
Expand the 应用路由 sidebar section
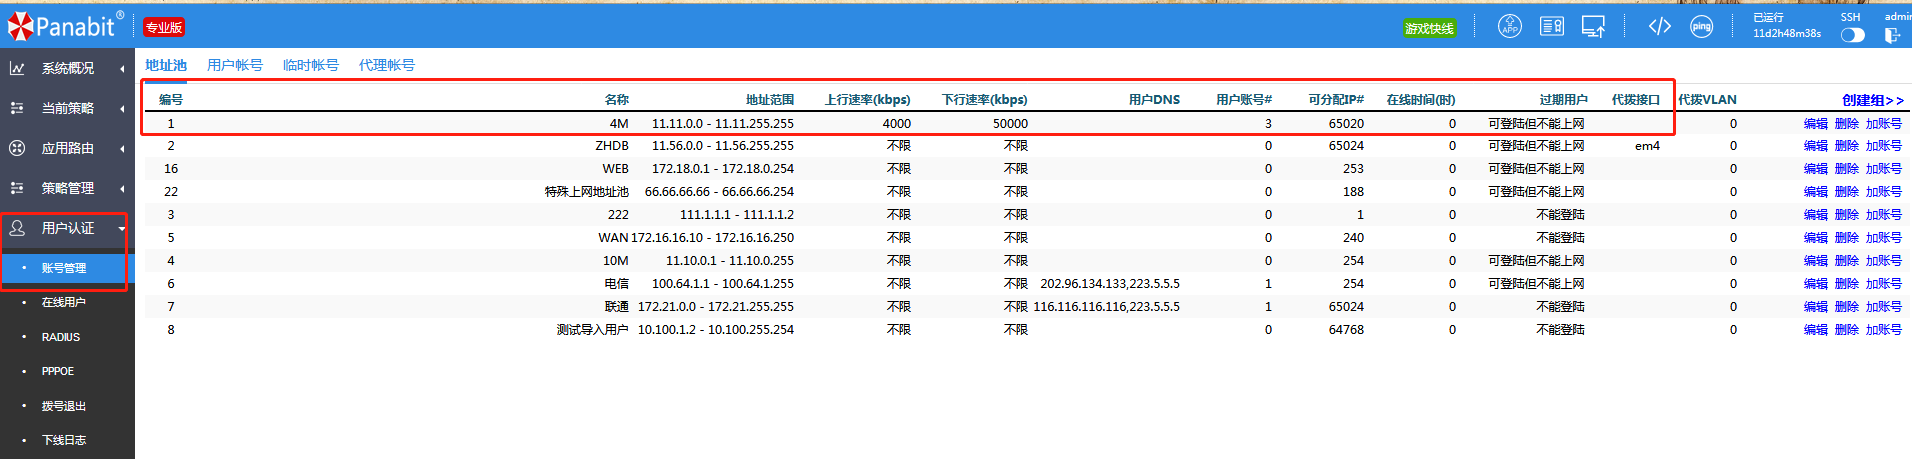[x=67, y=148]
